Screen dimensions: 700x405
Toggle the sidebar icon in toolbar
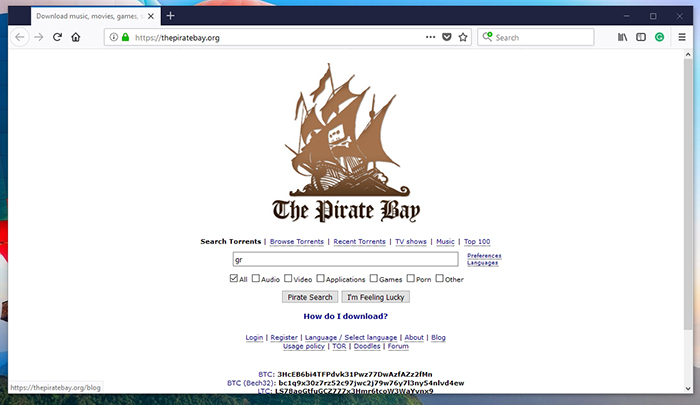(x=641, y=37)
